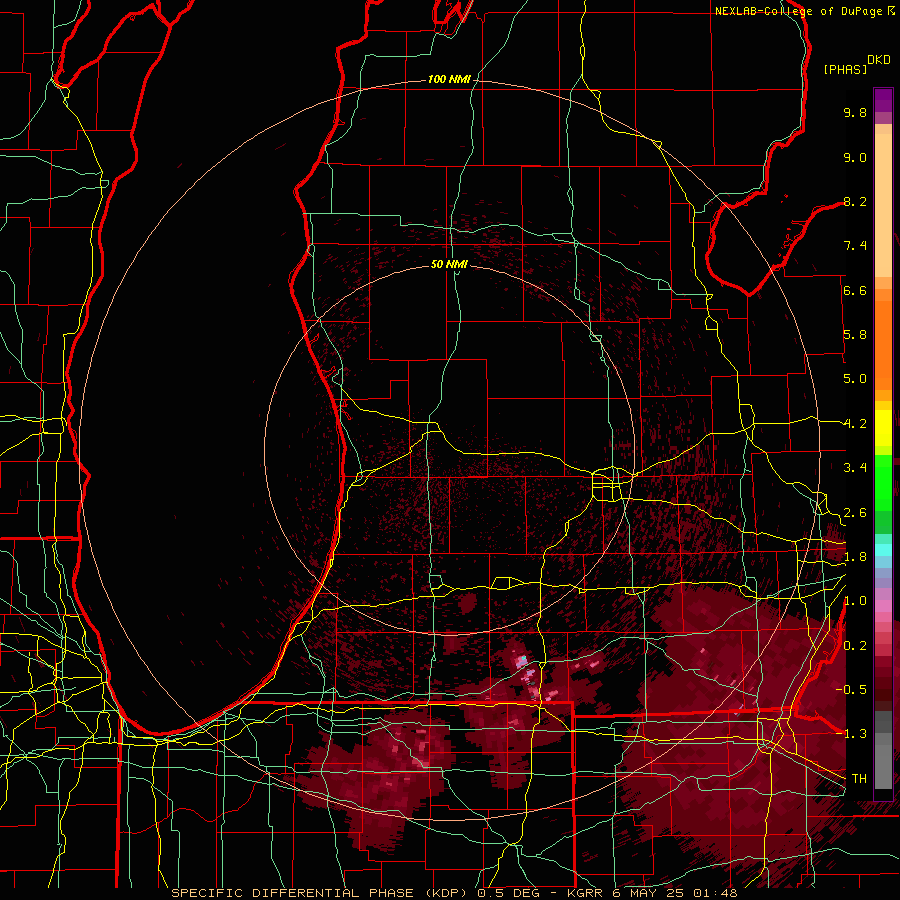Screen dimensions: 900x900
Task: Click the 6.6 value on the color scale
Action: pos(855,290)
